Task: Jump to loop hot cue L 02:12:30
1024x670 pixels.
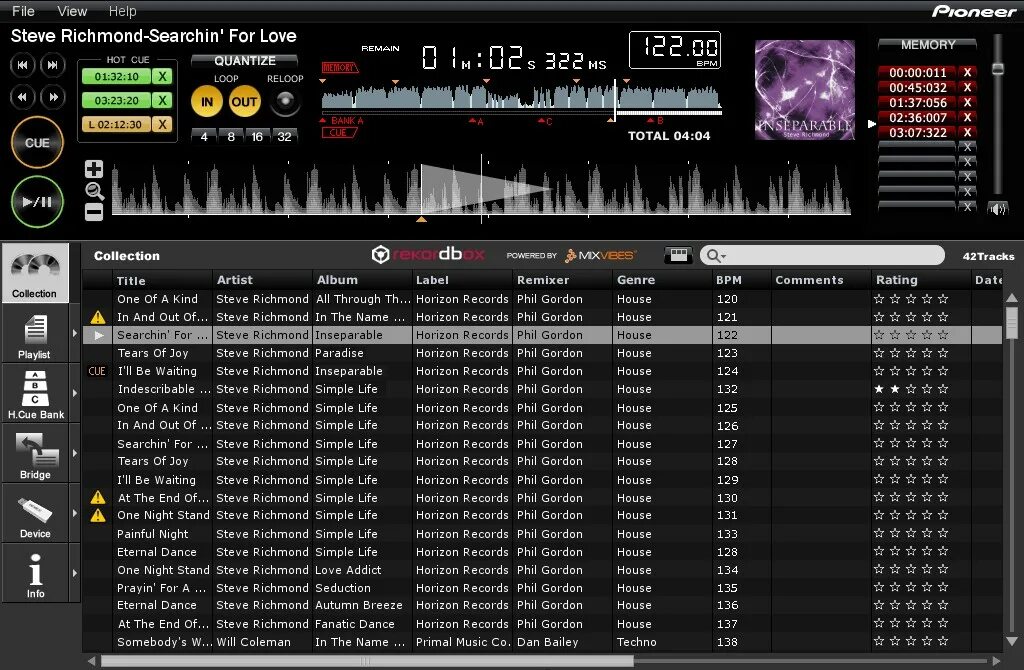Action: coord(116,124)
